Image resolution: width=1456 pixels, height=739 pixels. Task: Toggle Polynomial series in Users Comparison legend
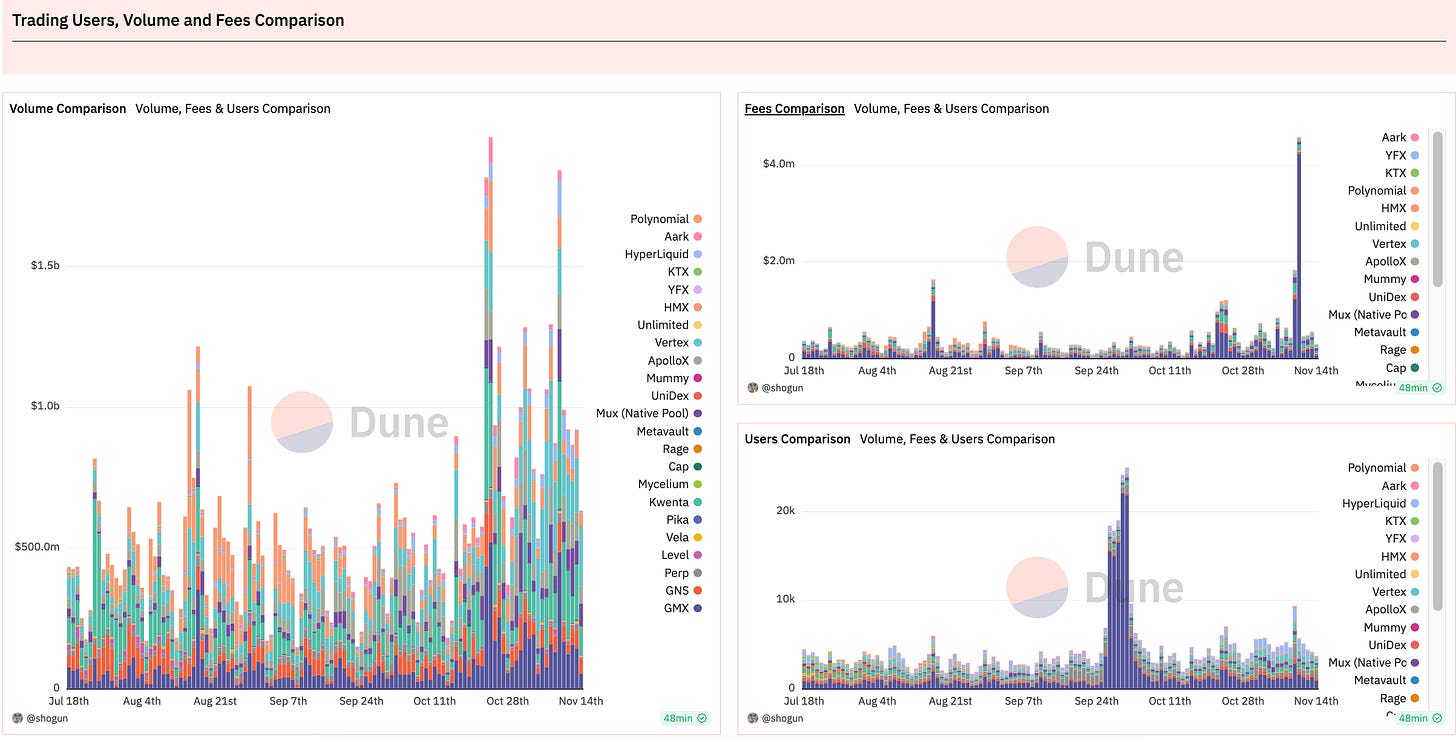[x=1383, y=468]
